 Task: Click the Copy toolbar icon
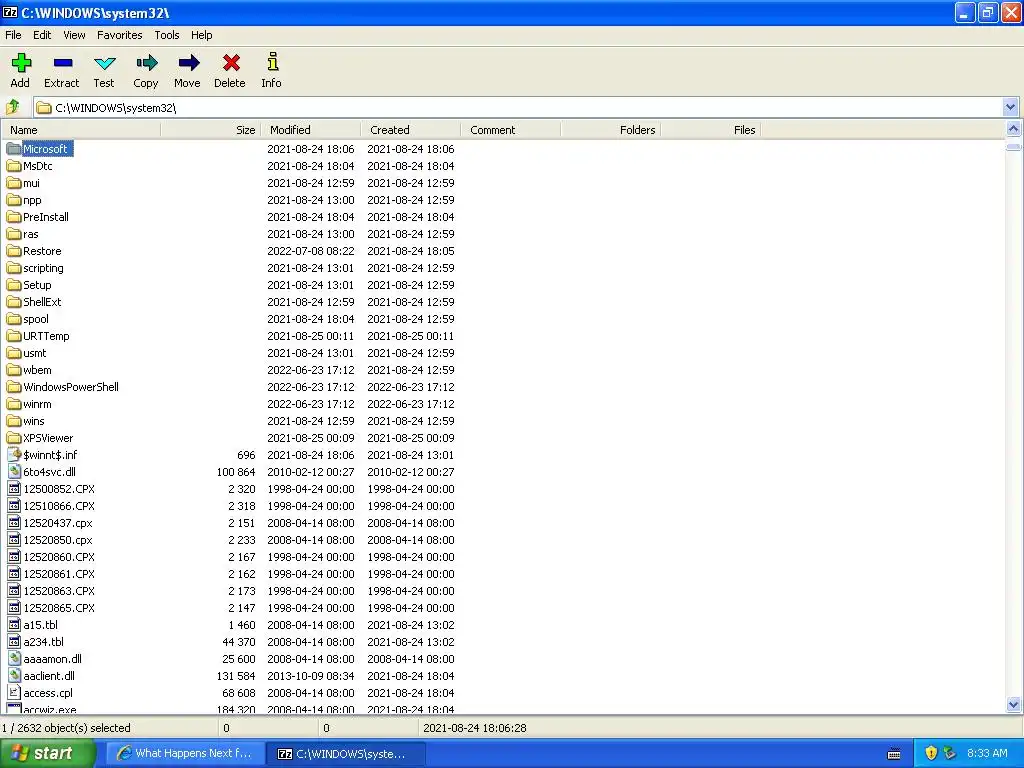146,63
